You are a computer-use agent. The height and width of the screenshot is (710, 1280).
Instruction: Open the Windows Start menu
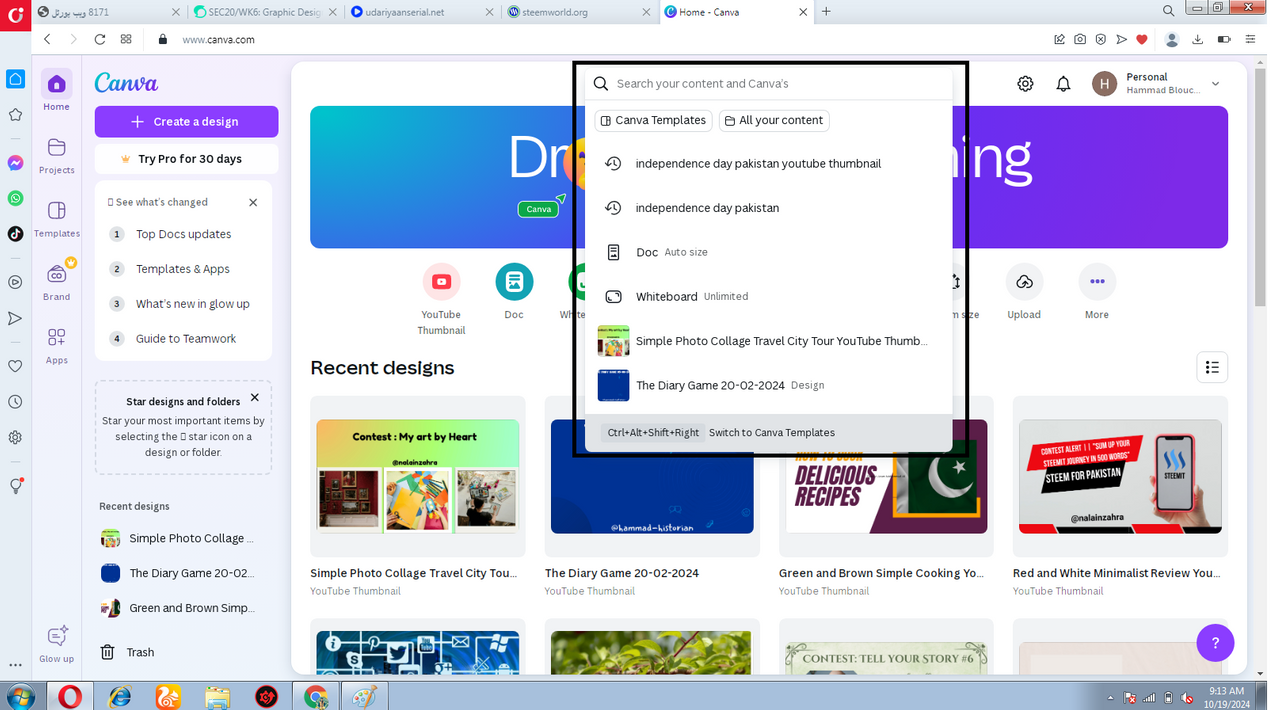[20, 696]
